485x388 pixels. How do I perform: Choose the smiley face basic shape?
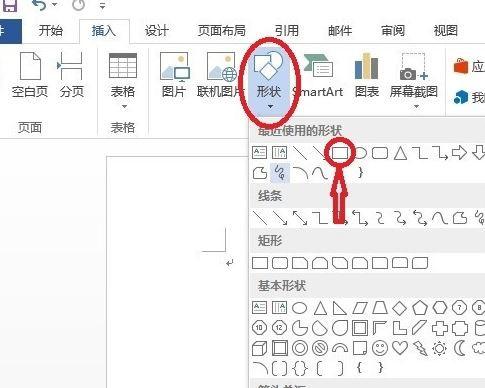[380, 349]
